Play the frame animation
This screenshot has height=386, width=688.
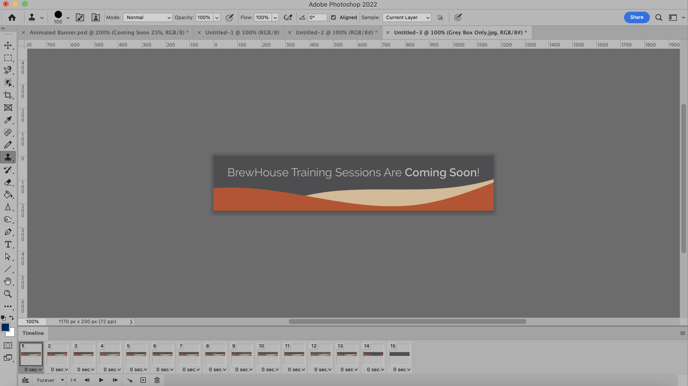coord(101,380)
